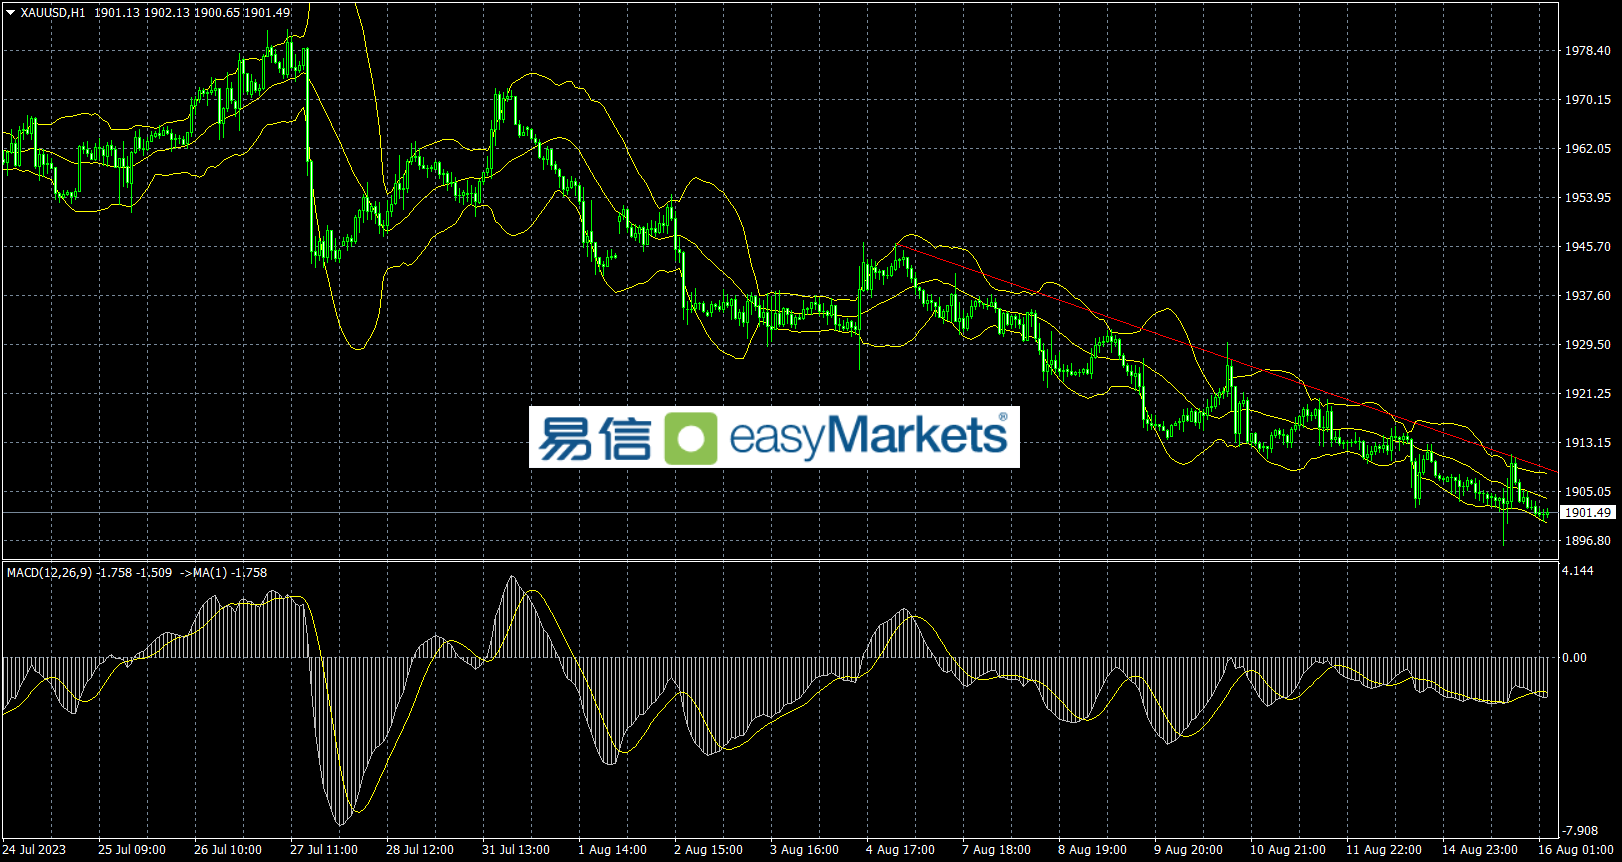Click the 1937.60 price axis label
This screenshot has width=1622, height=862.
click(1588, 296)
